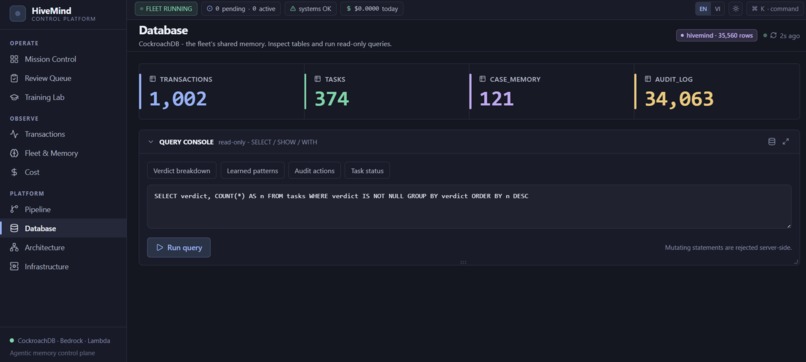806x362 pixels.
Task: Click the 'QUERY CONSOLE' header title
Action: (x=186, y=142)
